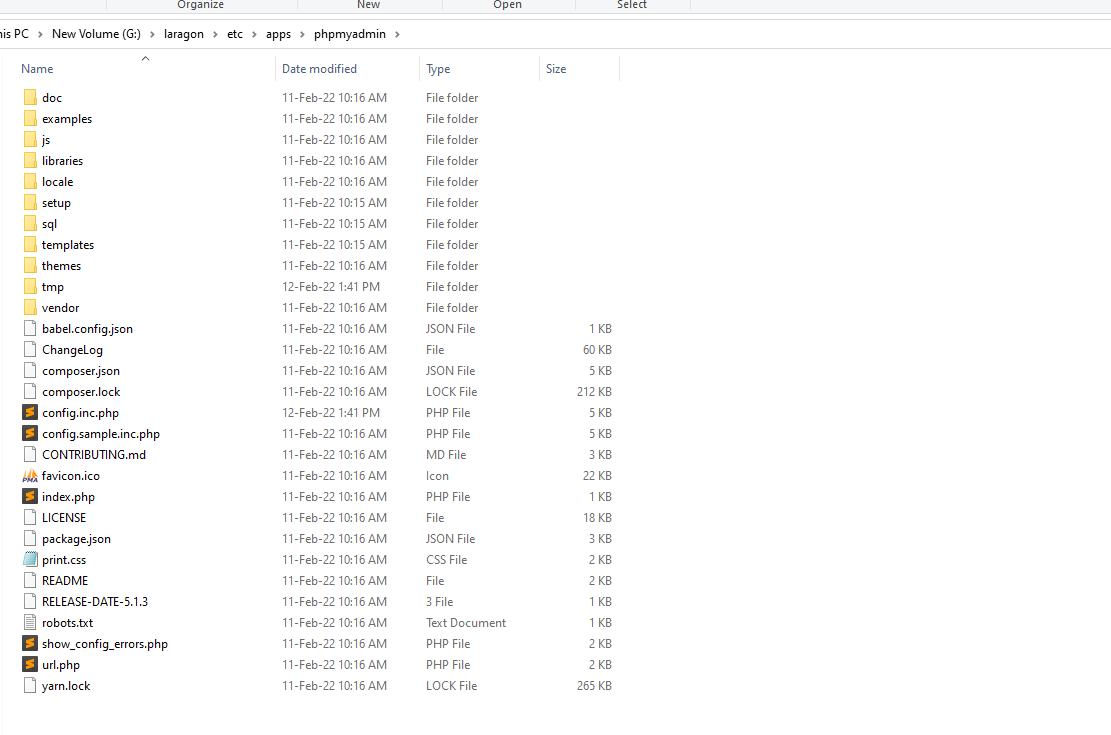Screen dimensions: 1111x735
Task: Navigate to New Volume (G:) in breadcrumb
Action: pyautogui.click(x=96, y=34)
